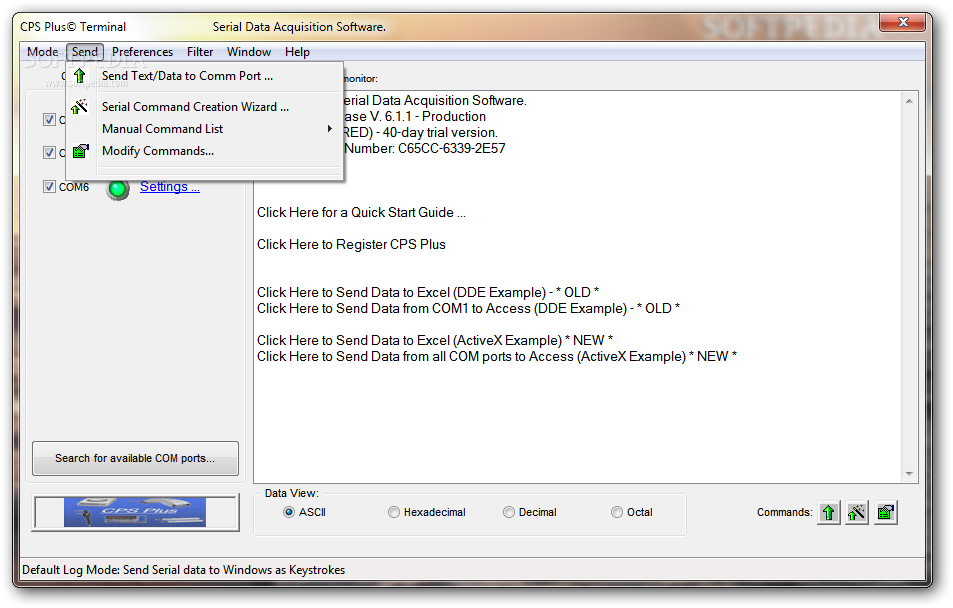Click the serial number C65CC-6339-2E57 text
The image size is (953, 608).
point(452,148)
